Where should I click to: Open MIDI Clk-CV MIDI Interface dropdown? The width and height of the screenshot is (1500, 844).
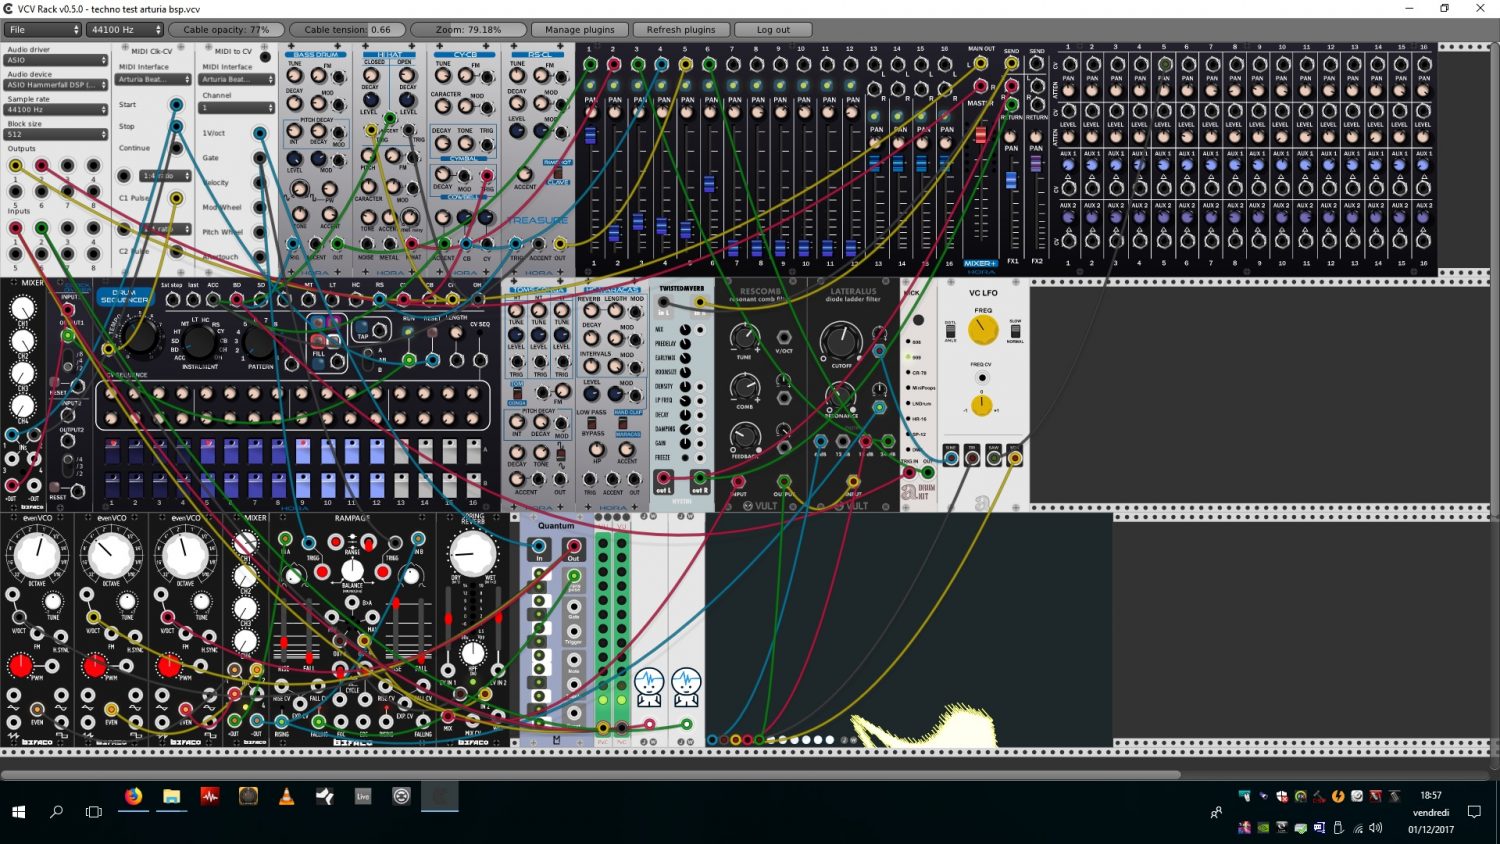154,79
